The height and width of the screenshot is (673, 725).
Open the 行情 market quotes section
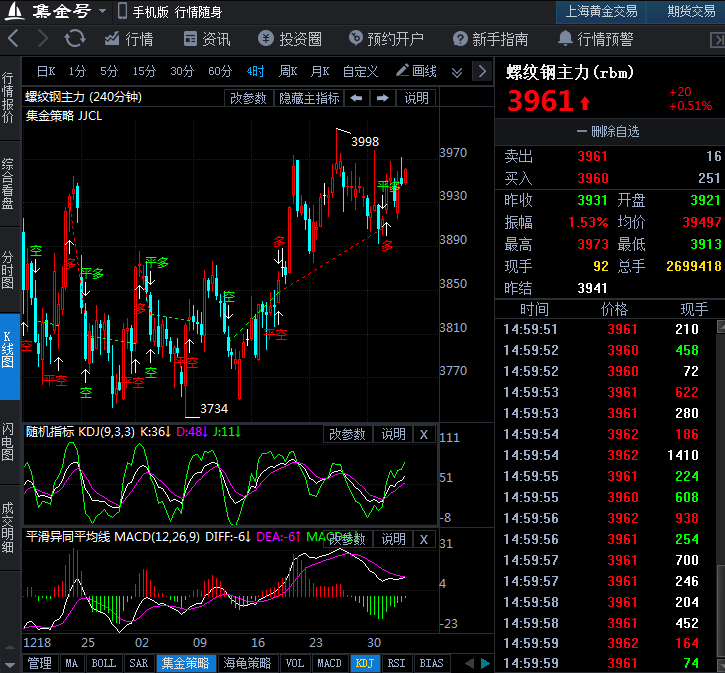click(x=129, y=39)
